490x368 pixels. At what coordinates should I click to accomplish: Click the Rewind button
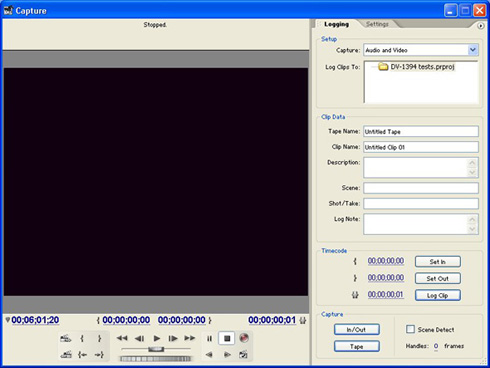[122, 338]
